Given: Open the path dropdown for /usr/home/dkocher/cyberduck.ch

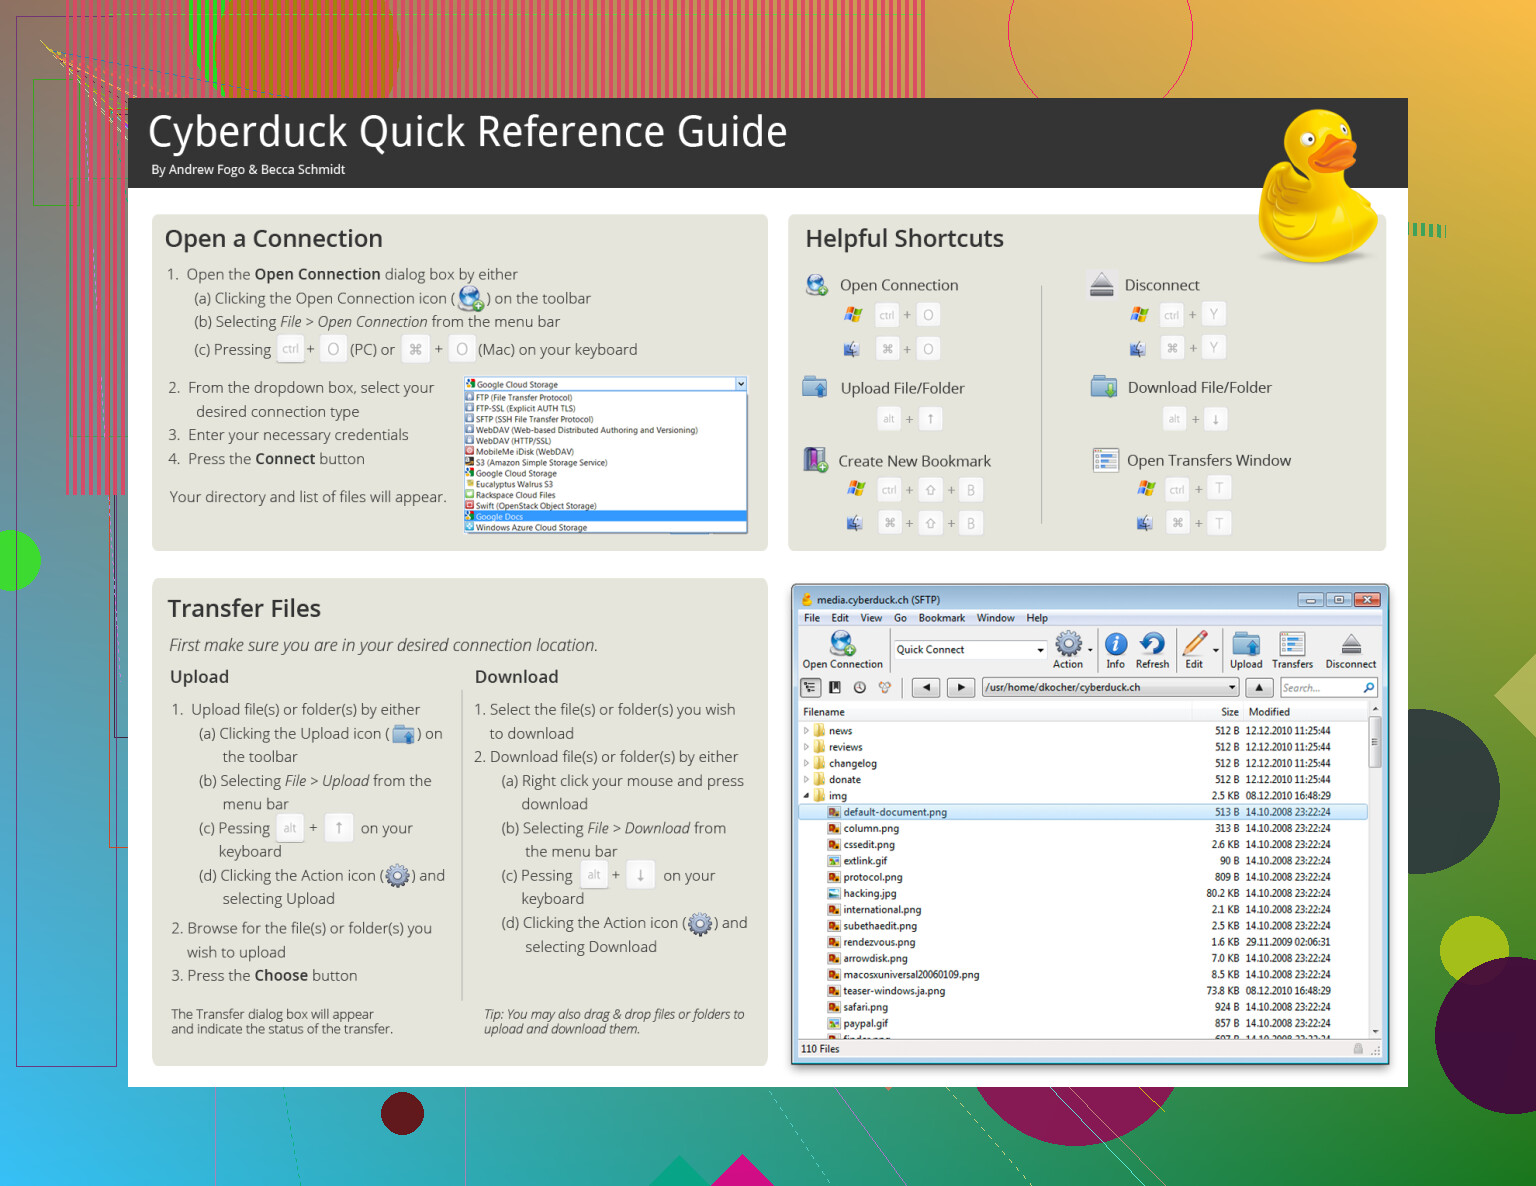Looking at the screenshot, I should coord(1231,688).
